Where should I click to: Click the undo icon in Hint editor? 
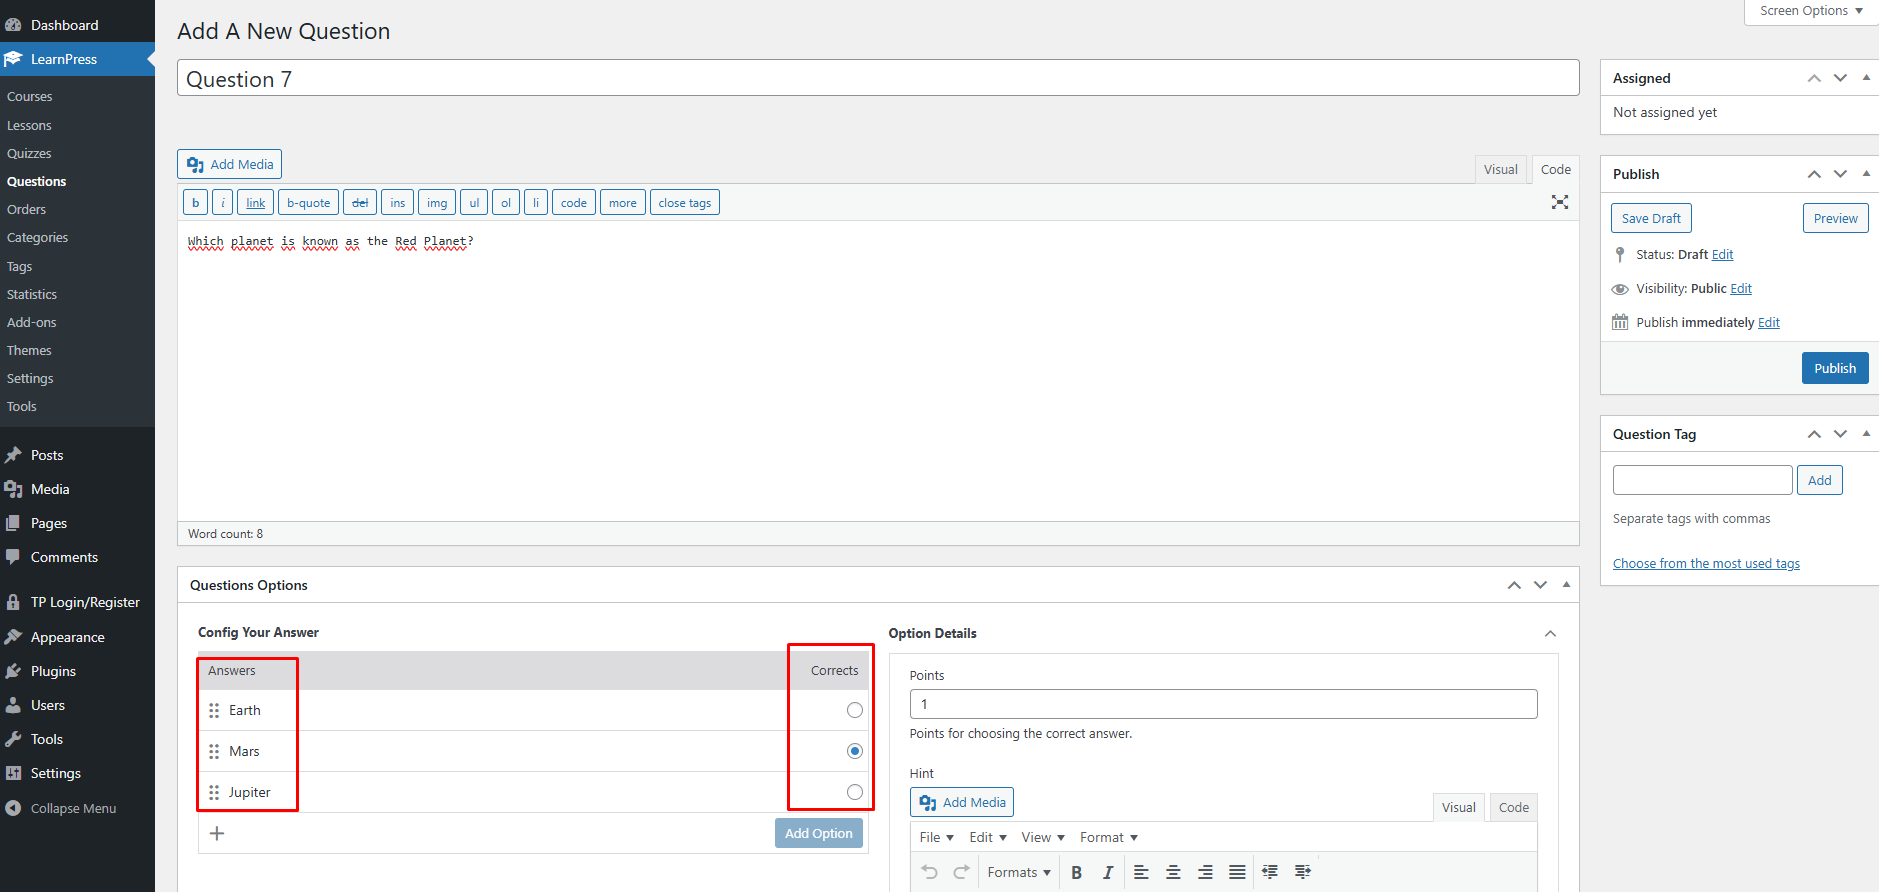929,872
